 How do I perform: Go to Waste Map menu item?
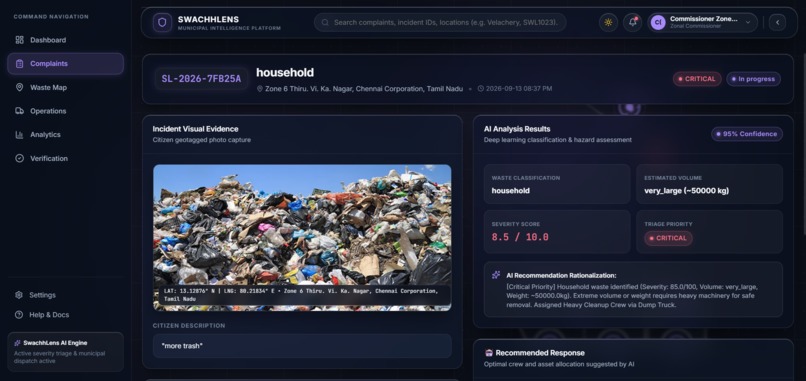(65, 87)
